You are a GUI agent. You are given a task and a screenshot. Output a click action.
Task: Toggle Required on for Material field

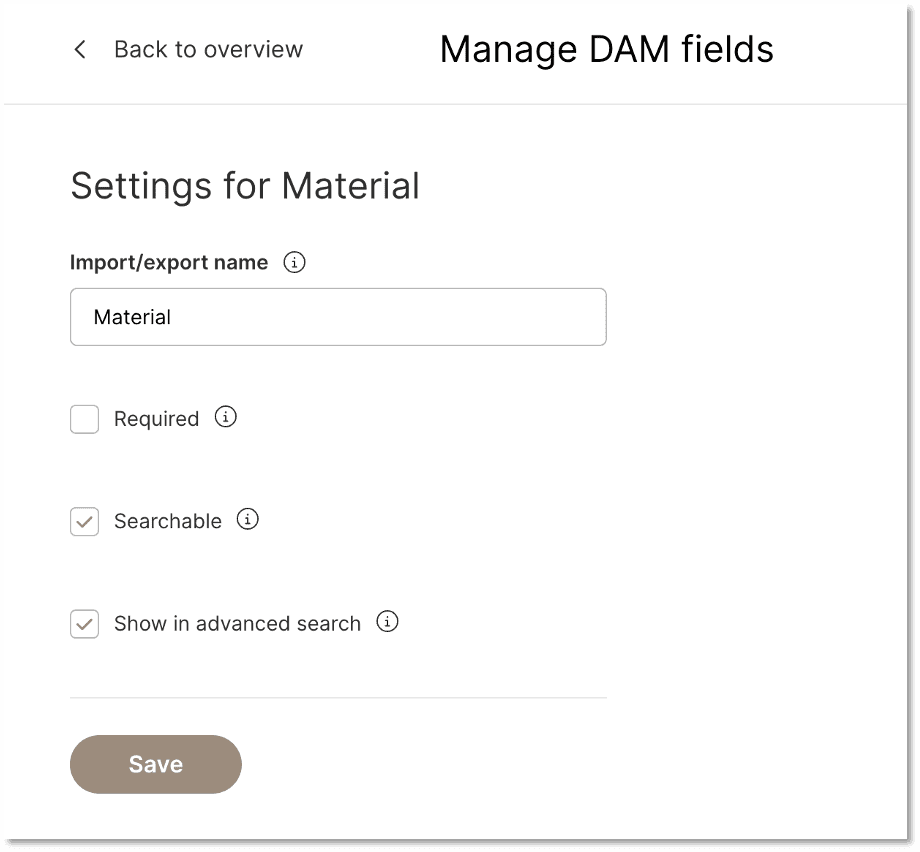pyautogui.click(x=84, y=419)
